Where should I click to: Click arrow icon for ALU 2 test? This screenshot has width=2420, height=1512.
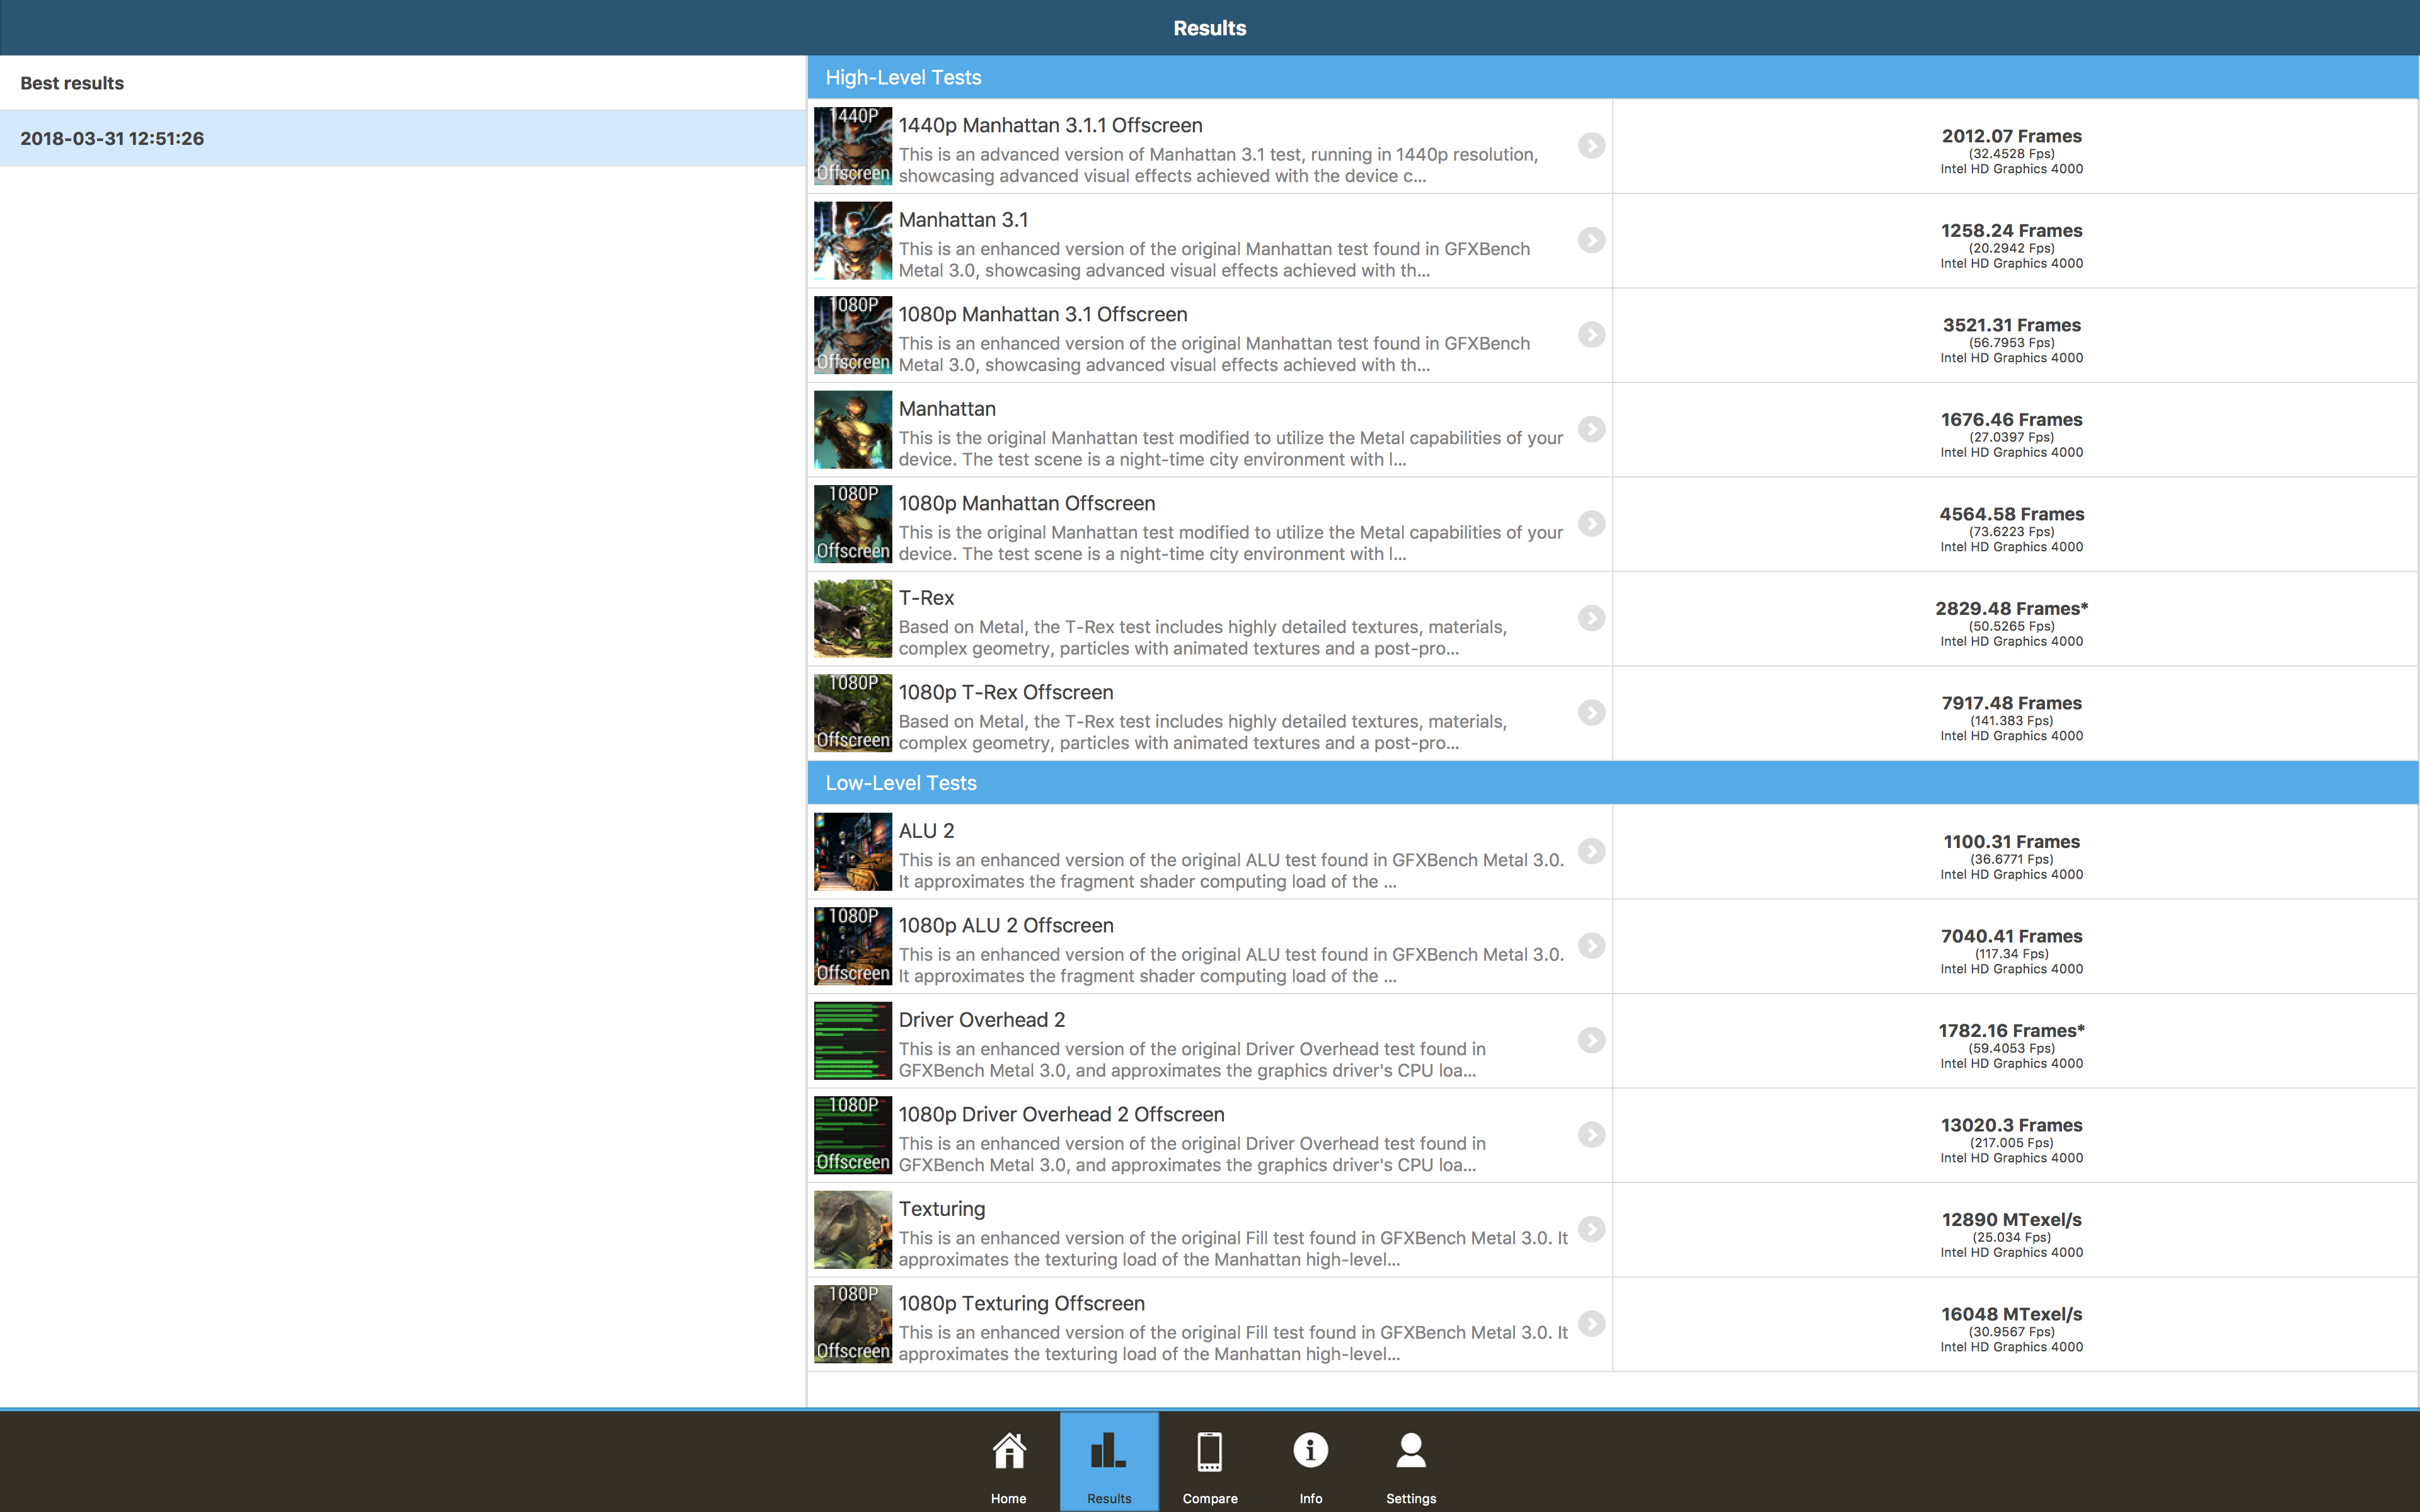tap(1591, 851)
